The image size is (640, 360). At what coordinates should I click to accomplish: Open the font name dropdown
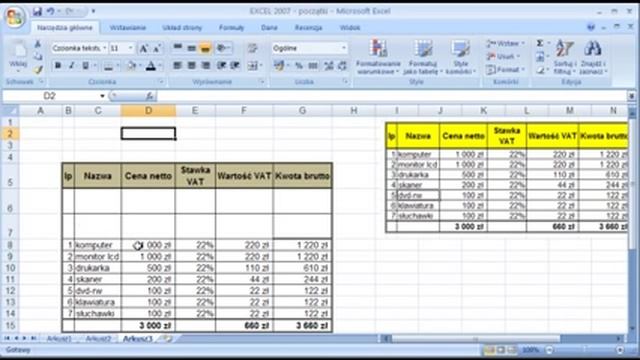104,48
